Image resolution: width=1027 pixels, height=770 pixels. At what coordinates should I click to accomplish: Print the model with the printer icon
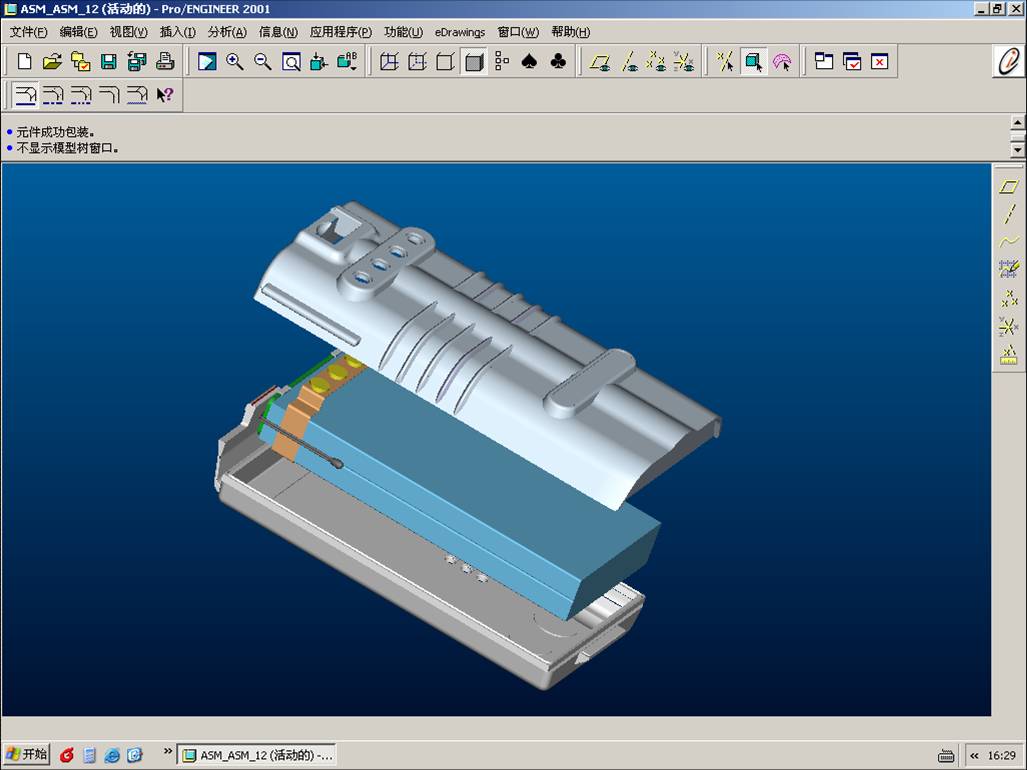(165, 62)
